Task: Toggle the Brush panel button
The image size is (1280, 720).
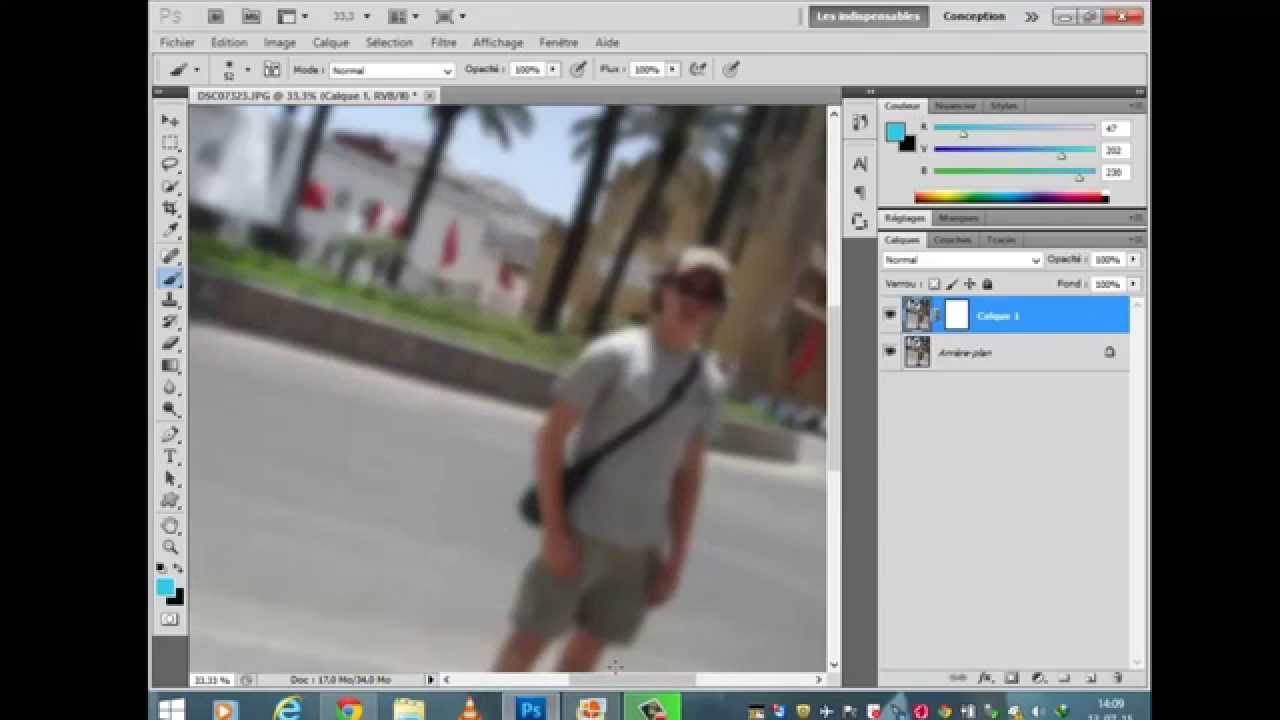Action: (271, 70)
